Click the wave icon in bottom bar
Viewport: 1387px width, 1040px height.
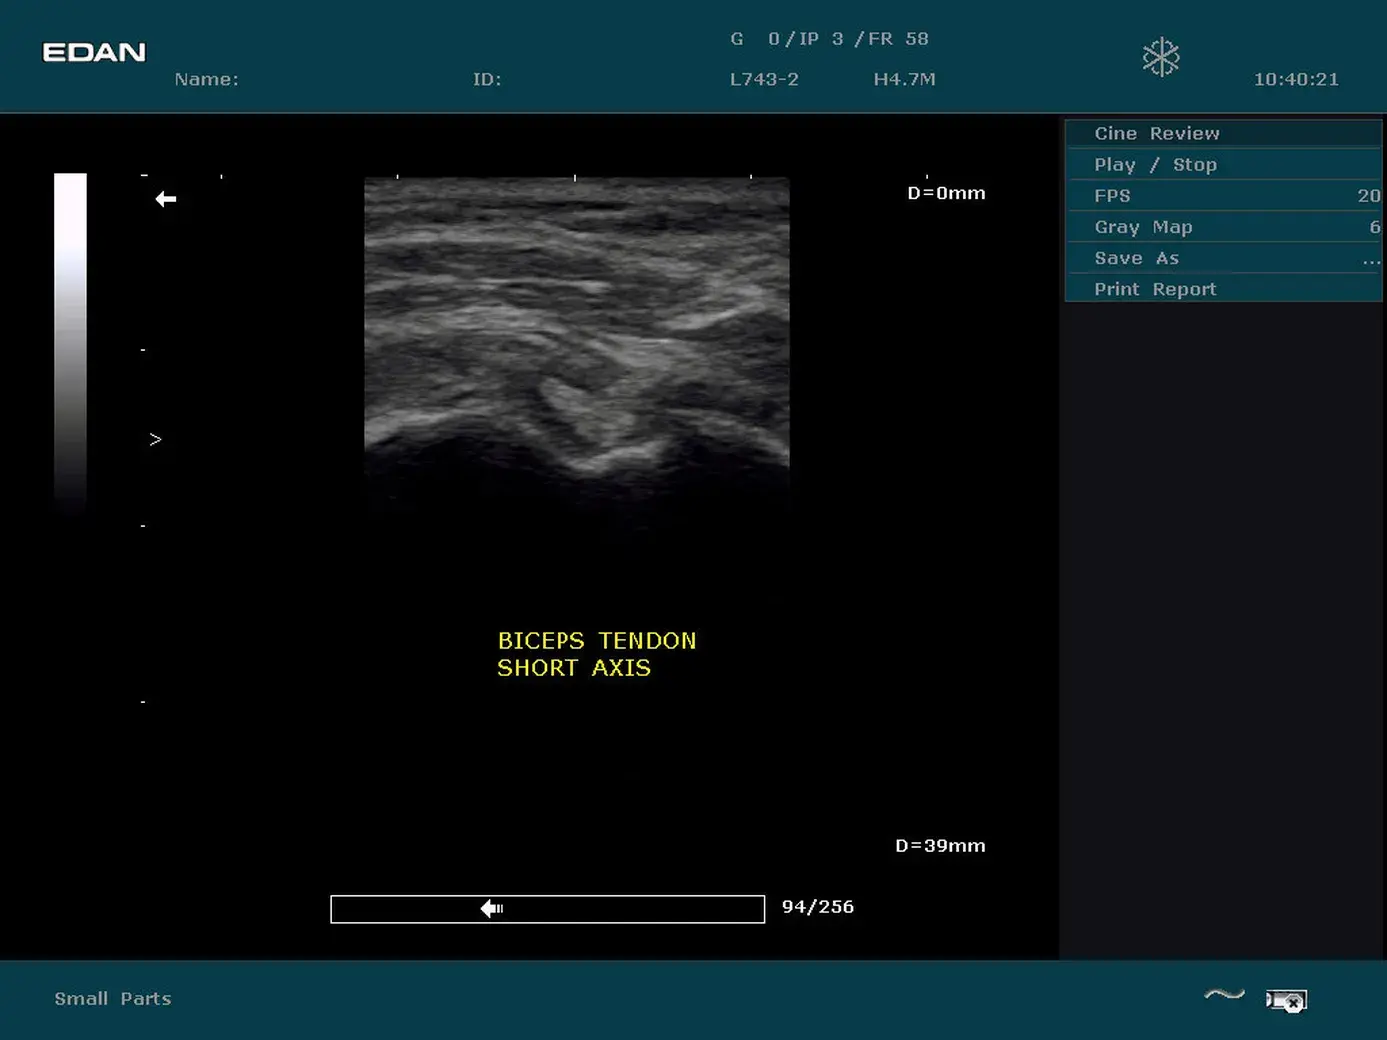[1224, 994]
